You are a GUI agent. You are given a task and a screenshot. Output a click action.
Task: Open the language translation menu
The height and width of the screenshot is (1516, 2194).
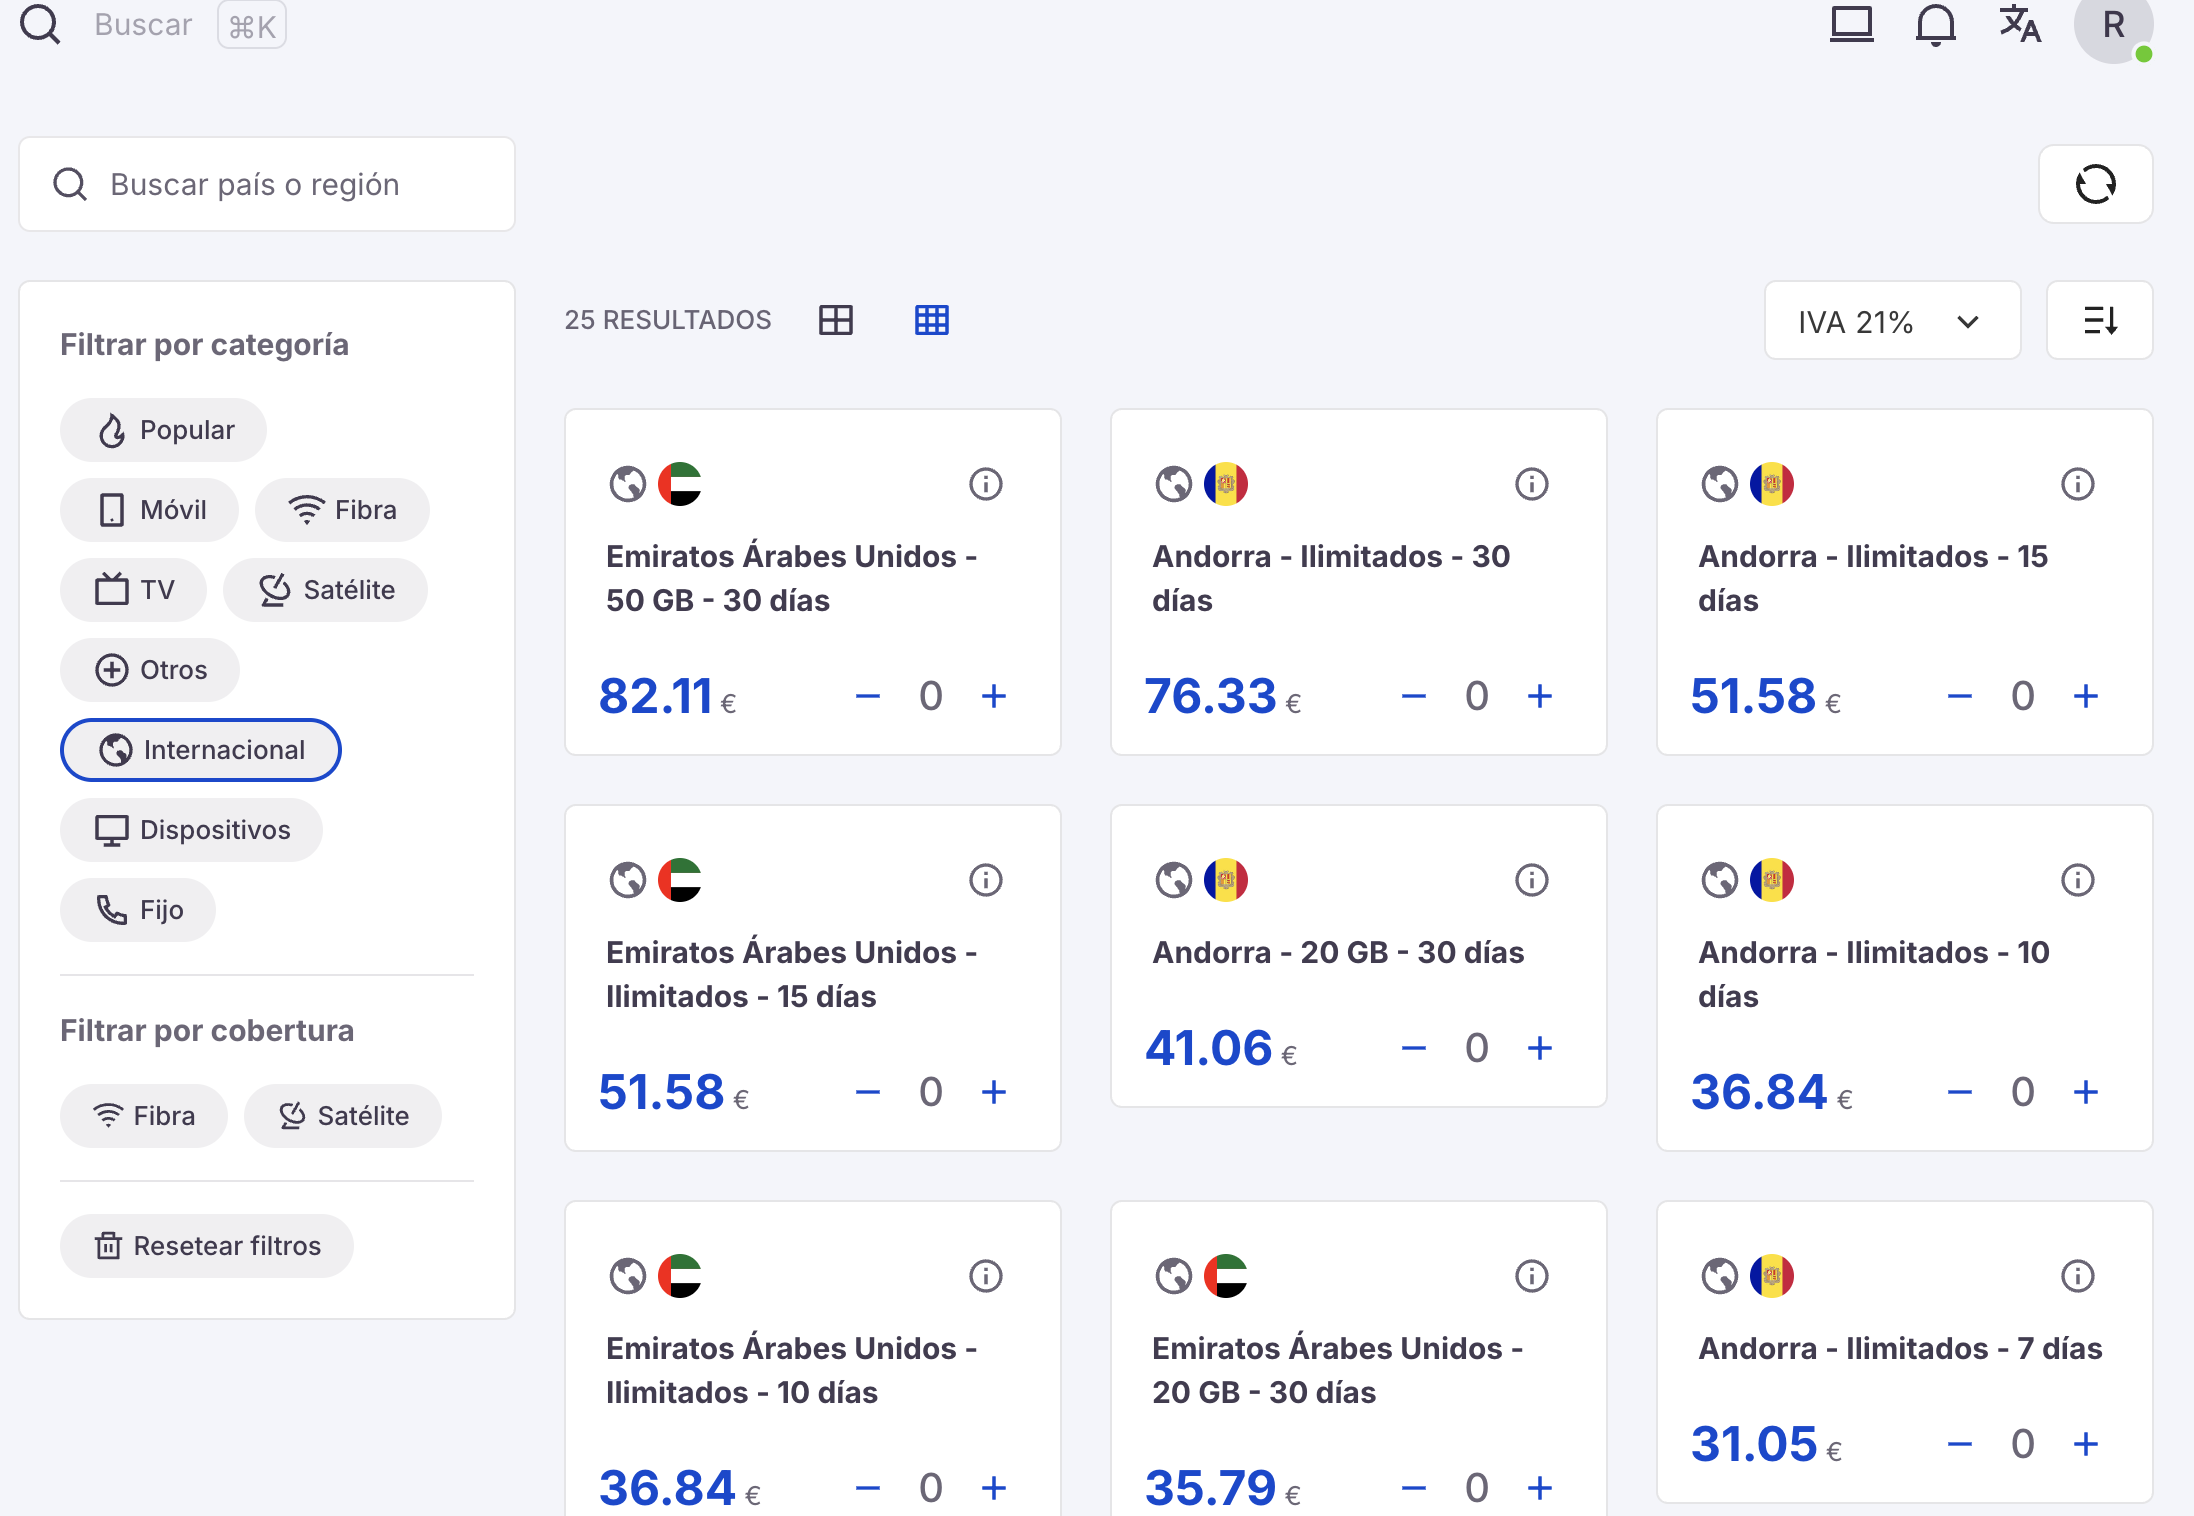(x=2019, y=24)
